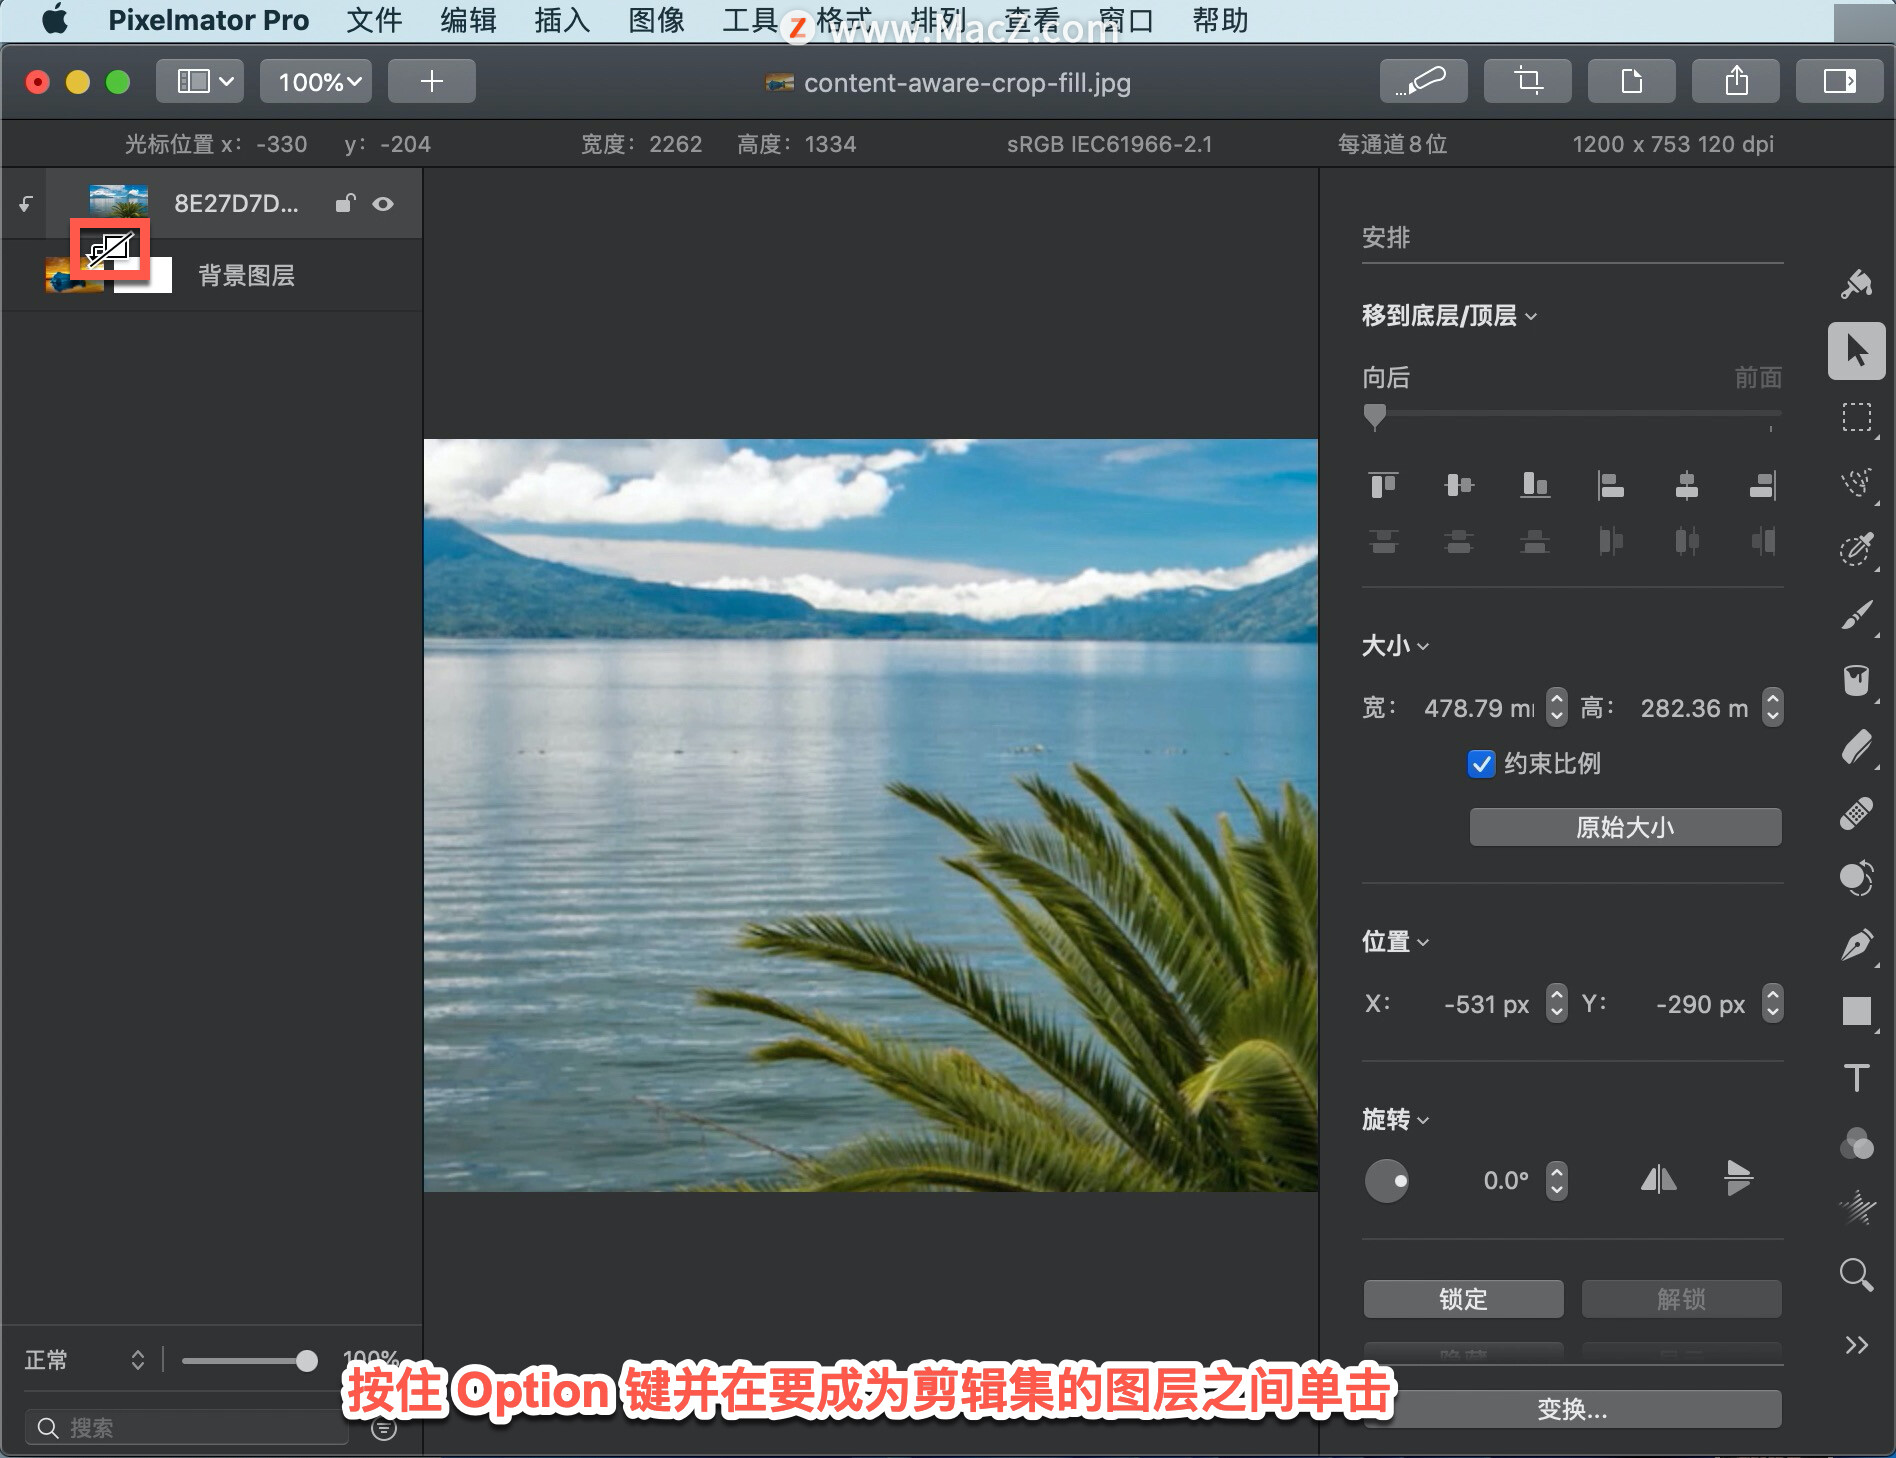Image resolution: width=1896 pixels, height=1458 pixels.
Task: Select the Quick Selection tool
Action: [x=1857, y=549]
